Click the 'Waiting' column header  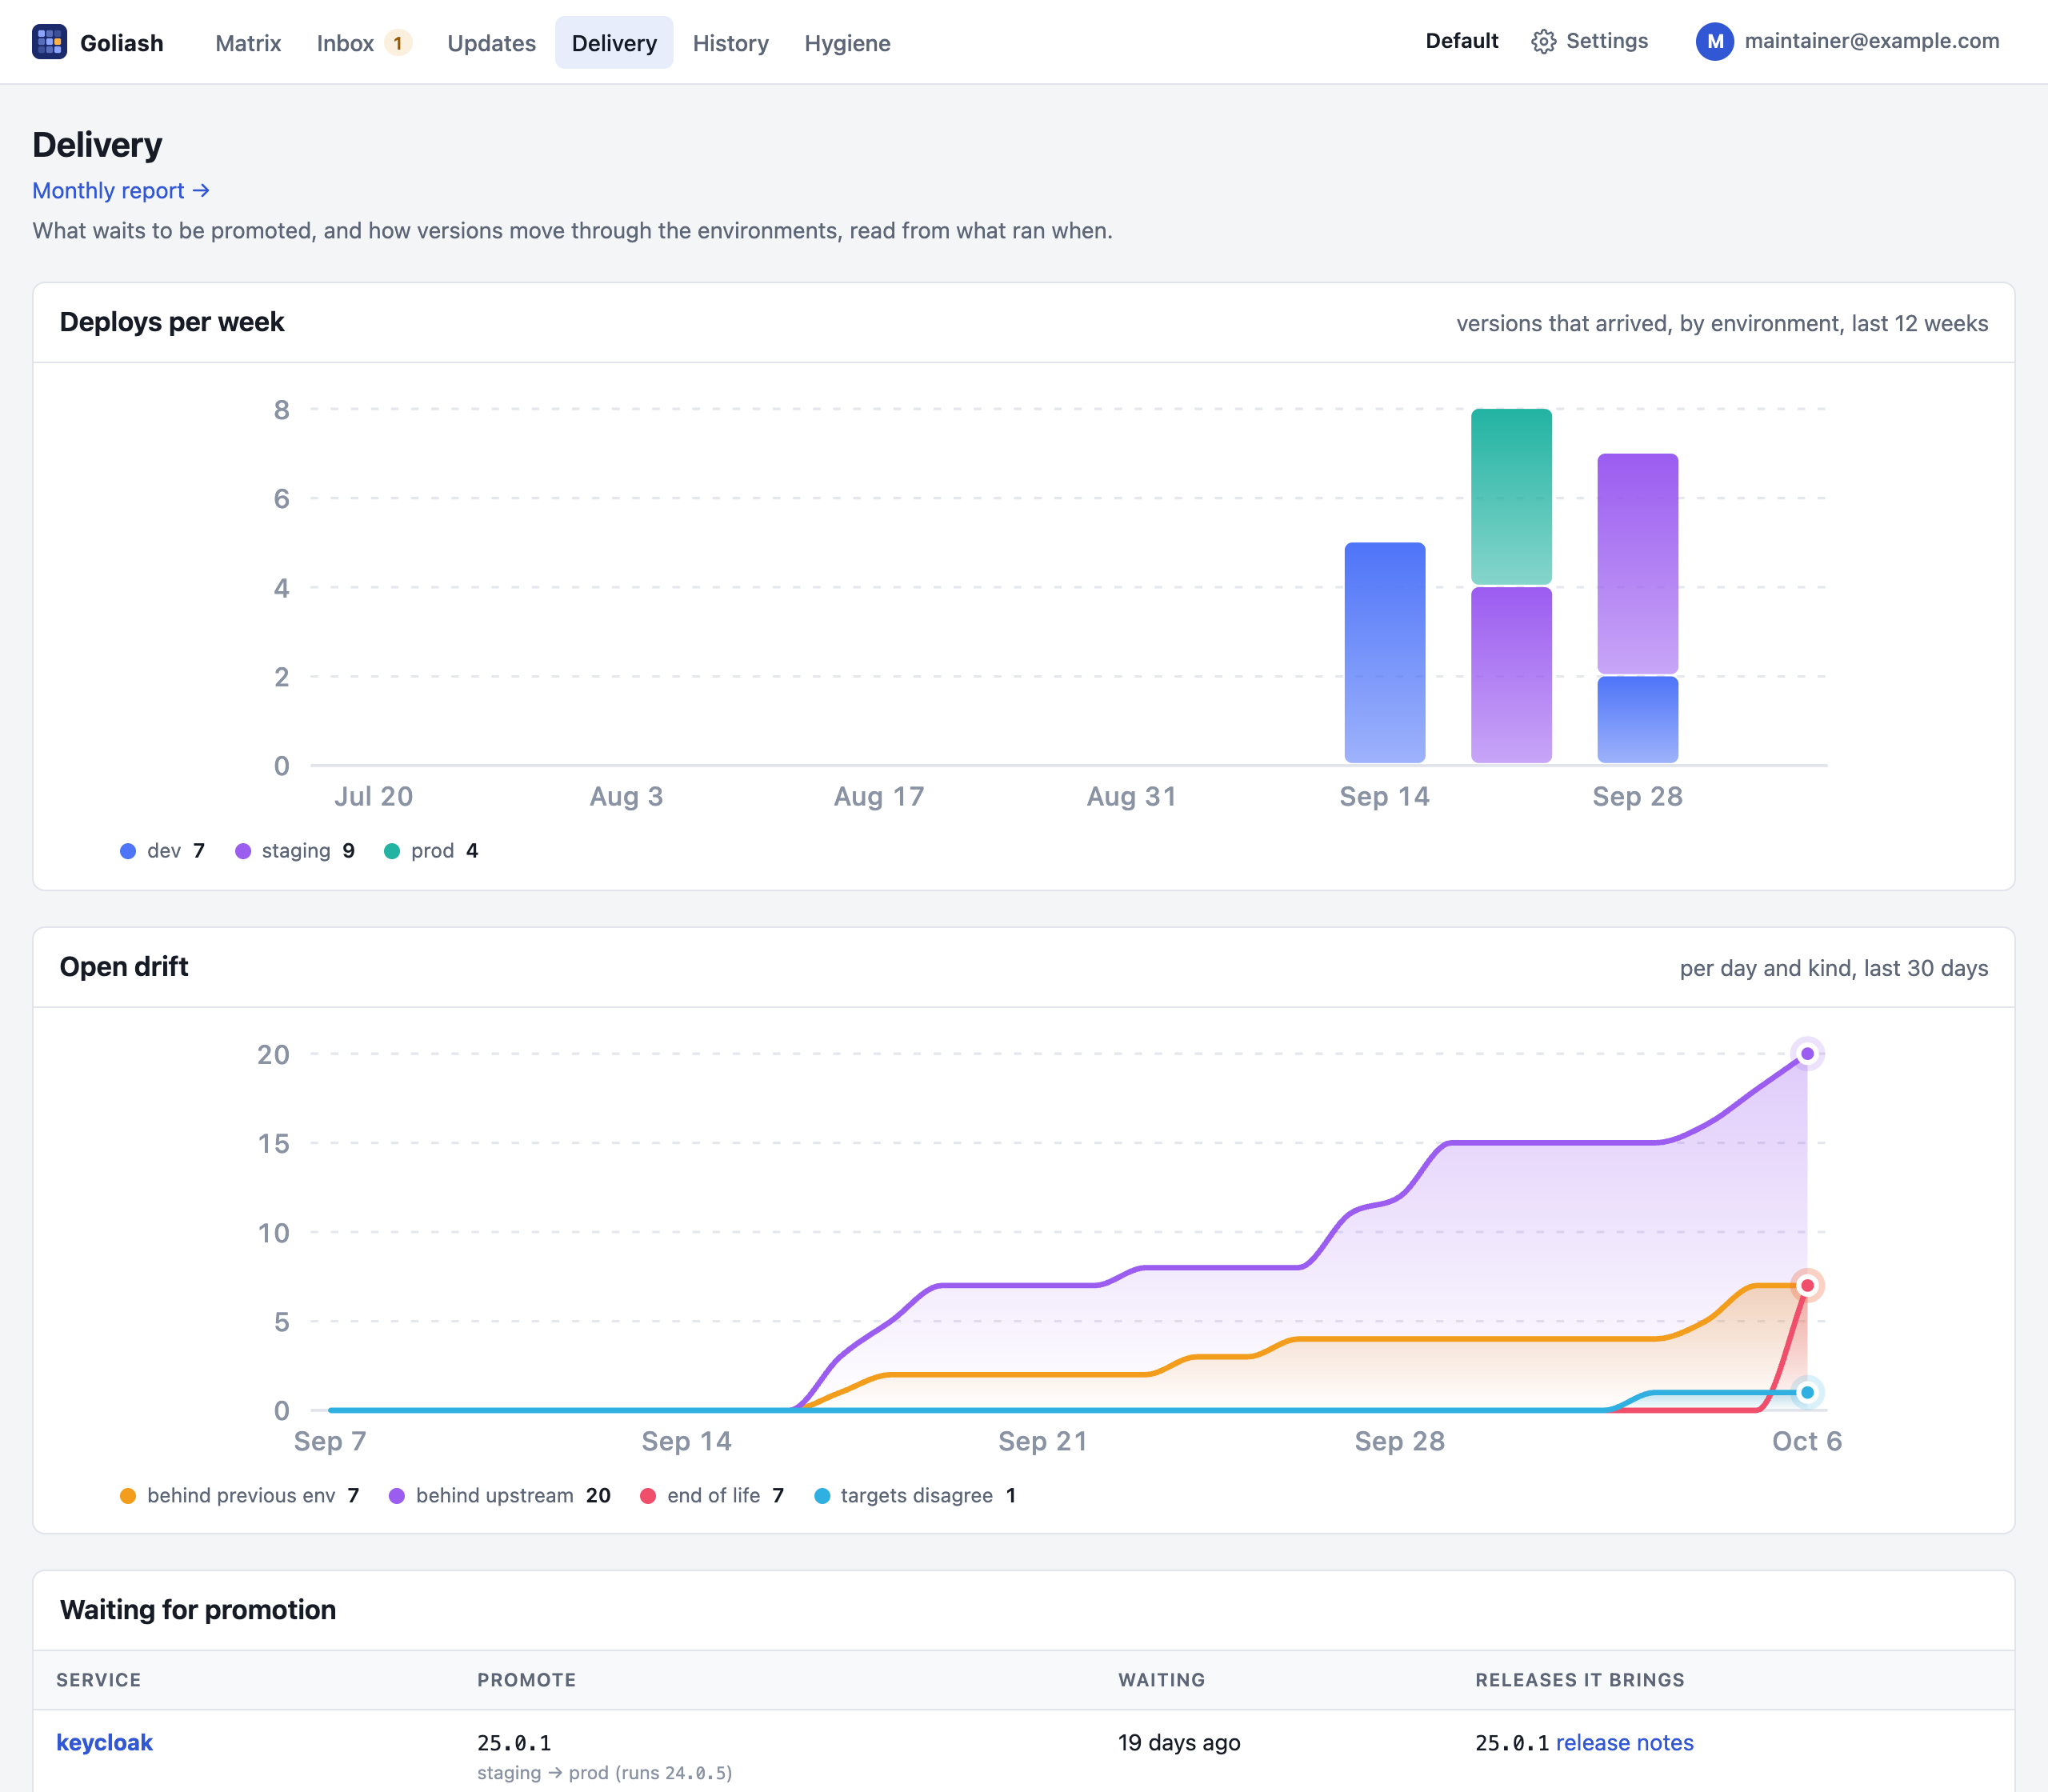click(1161, 1680)
